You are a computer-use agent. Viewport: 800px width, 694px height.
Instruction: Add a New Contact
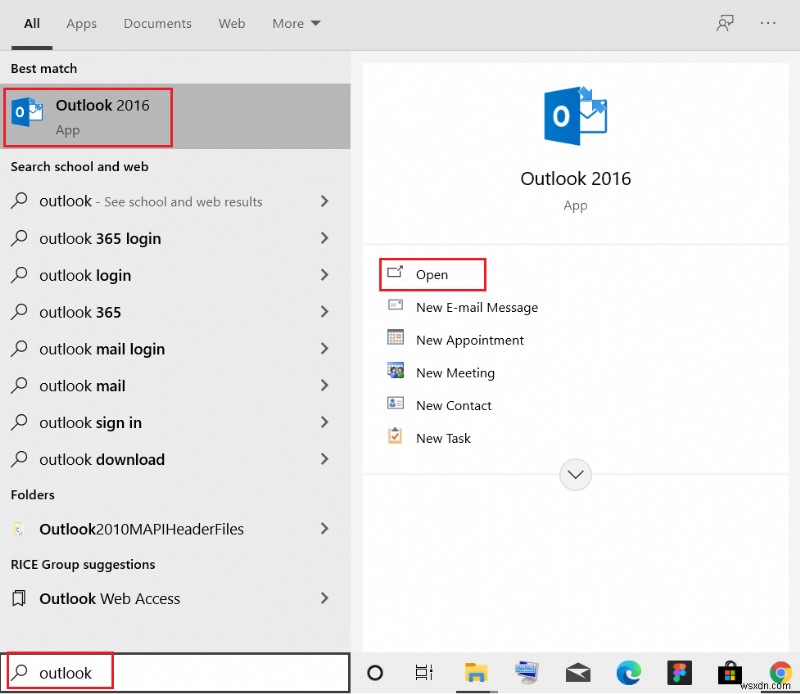453,405
